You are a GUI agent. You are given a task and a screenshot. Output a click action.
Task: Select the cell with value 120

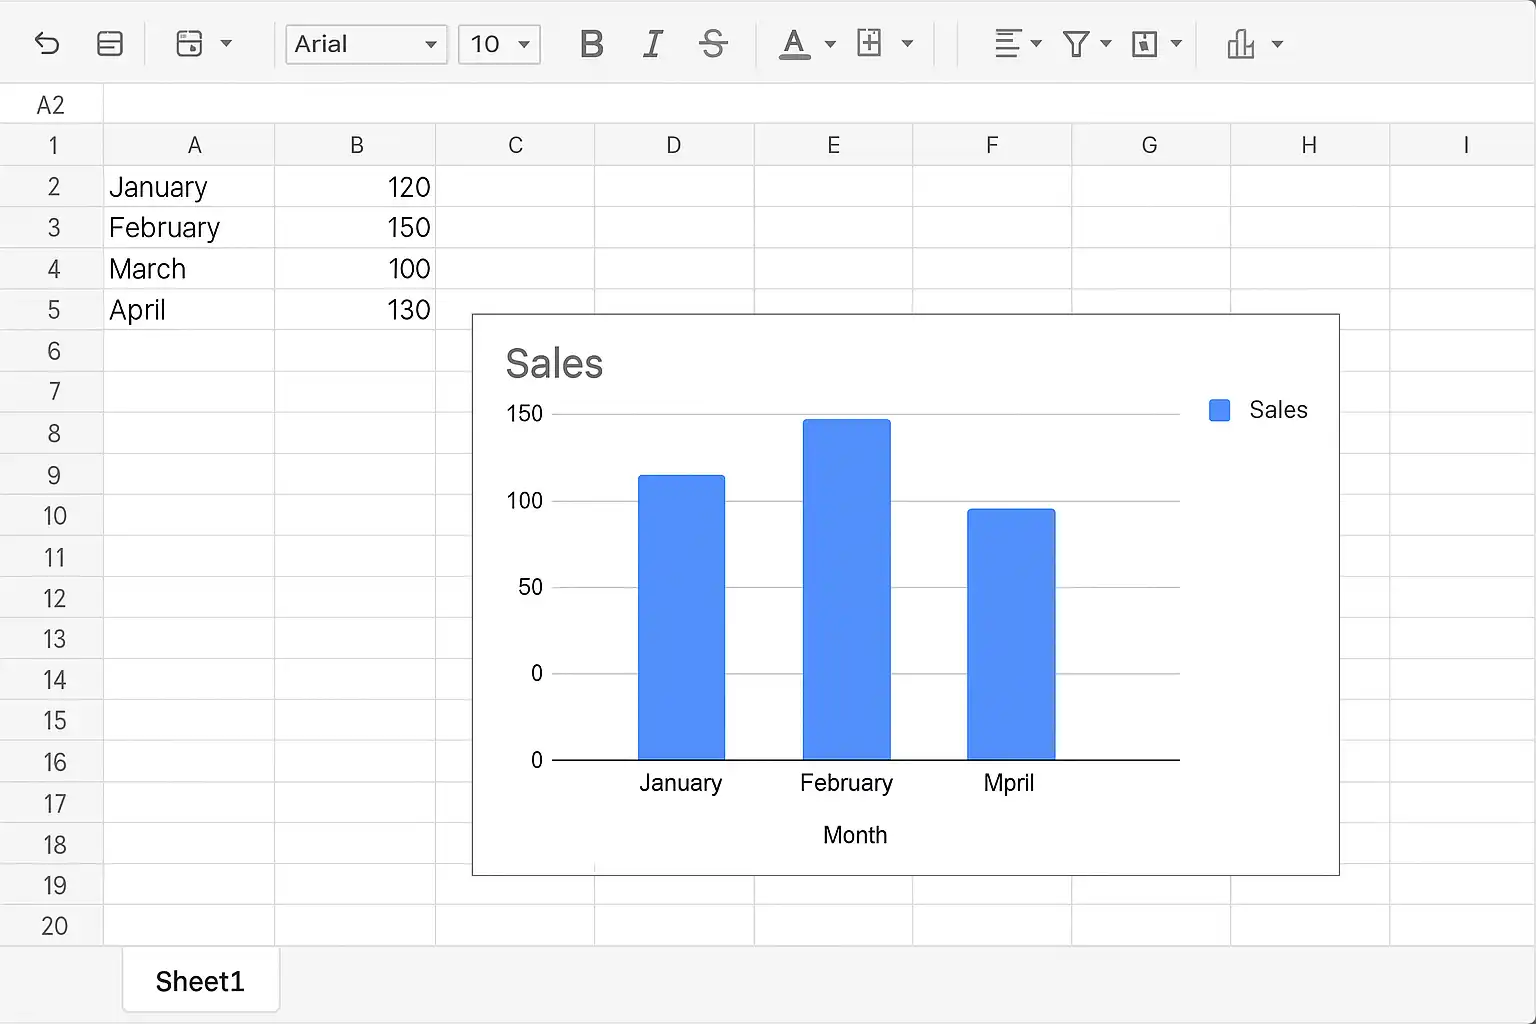coord(355,187)
